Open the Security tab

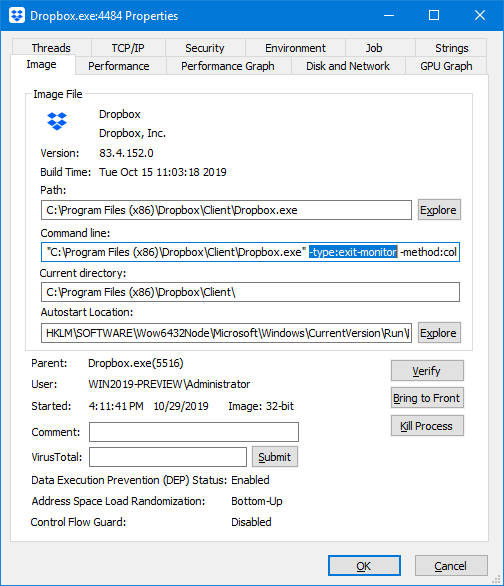(x=205, y=48)
